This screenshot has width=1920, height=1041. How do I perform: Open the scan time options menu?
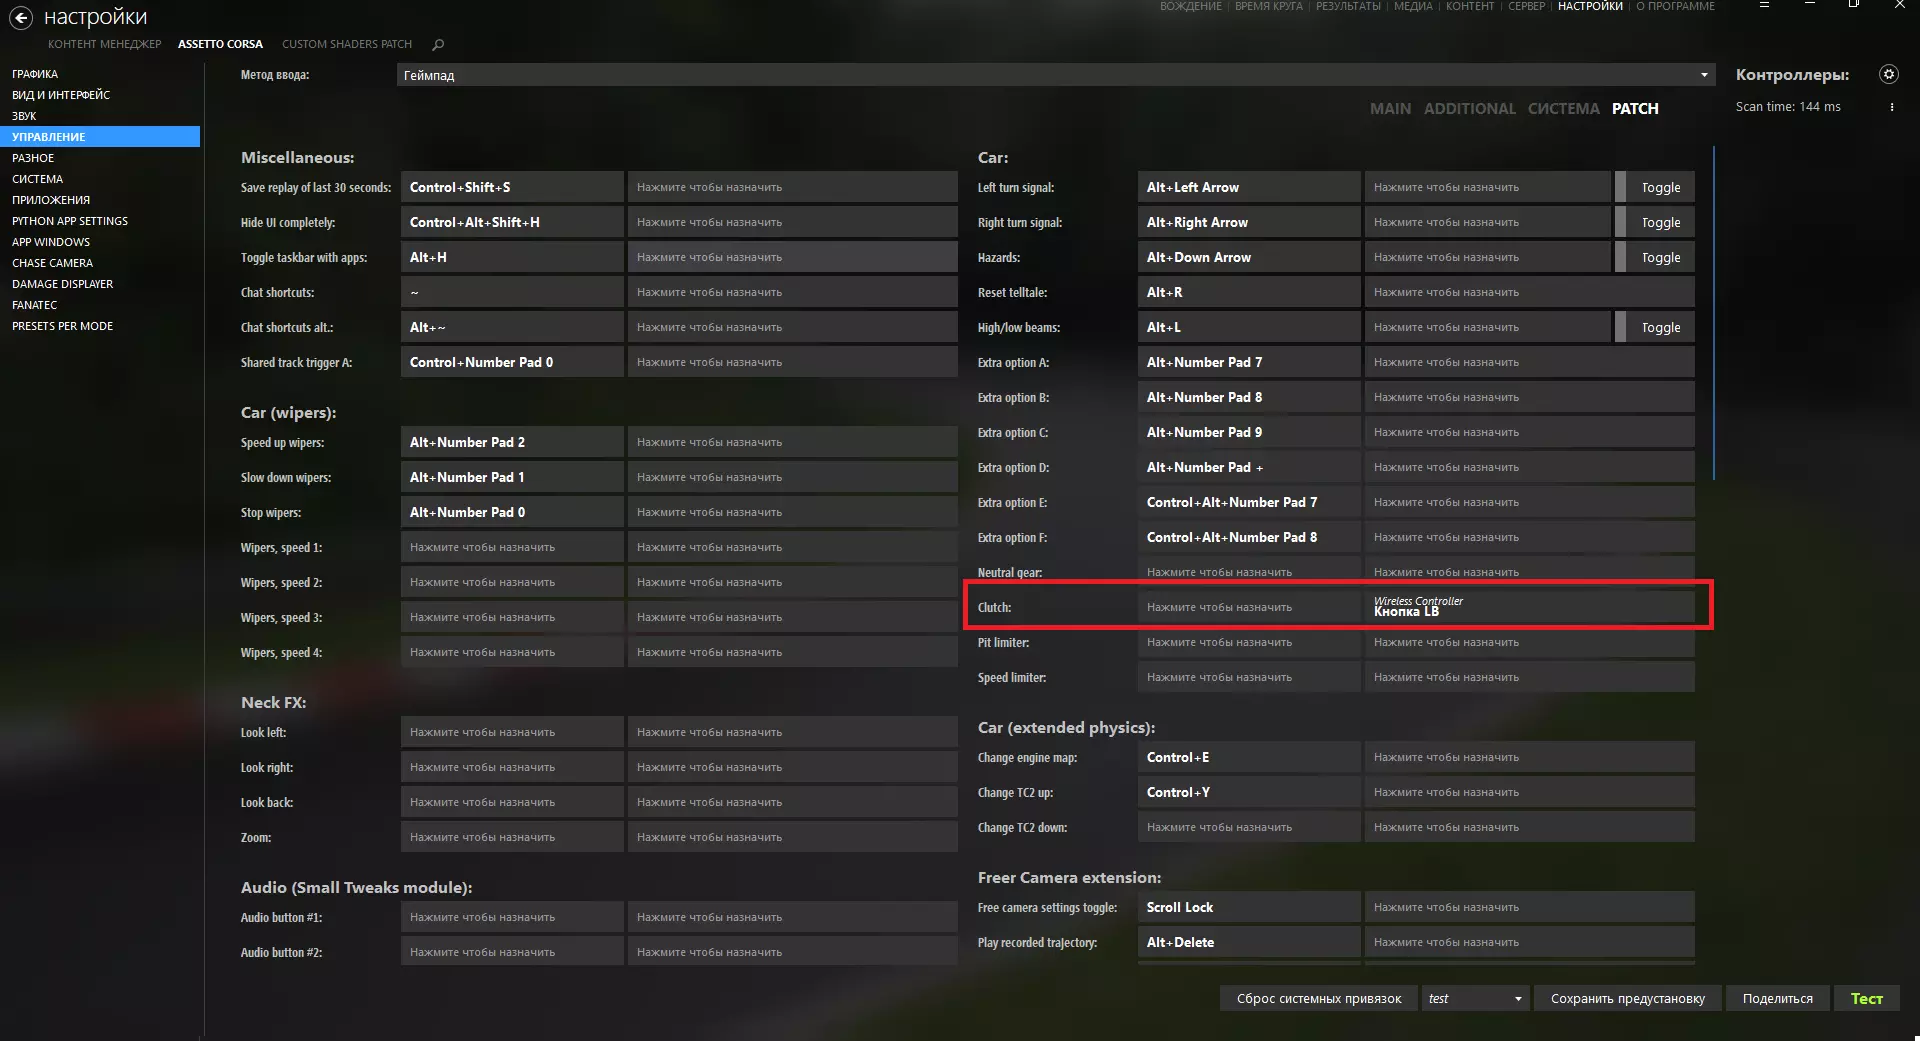pyautogui.click(x=1891, y=107)
